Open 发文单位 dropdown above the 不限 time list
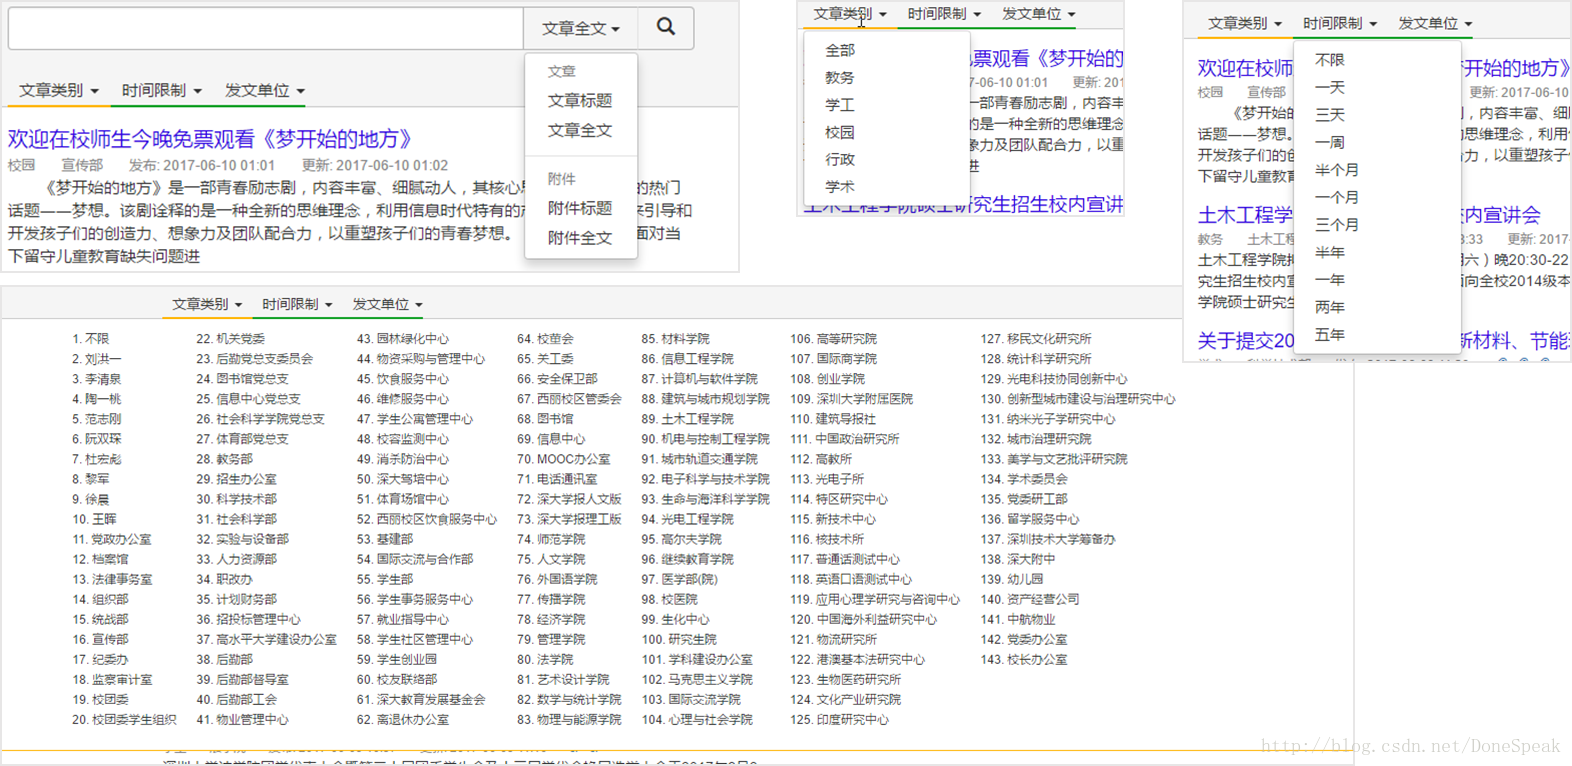The width and height of the screenshot is (1572, 766). (1435, 23)
